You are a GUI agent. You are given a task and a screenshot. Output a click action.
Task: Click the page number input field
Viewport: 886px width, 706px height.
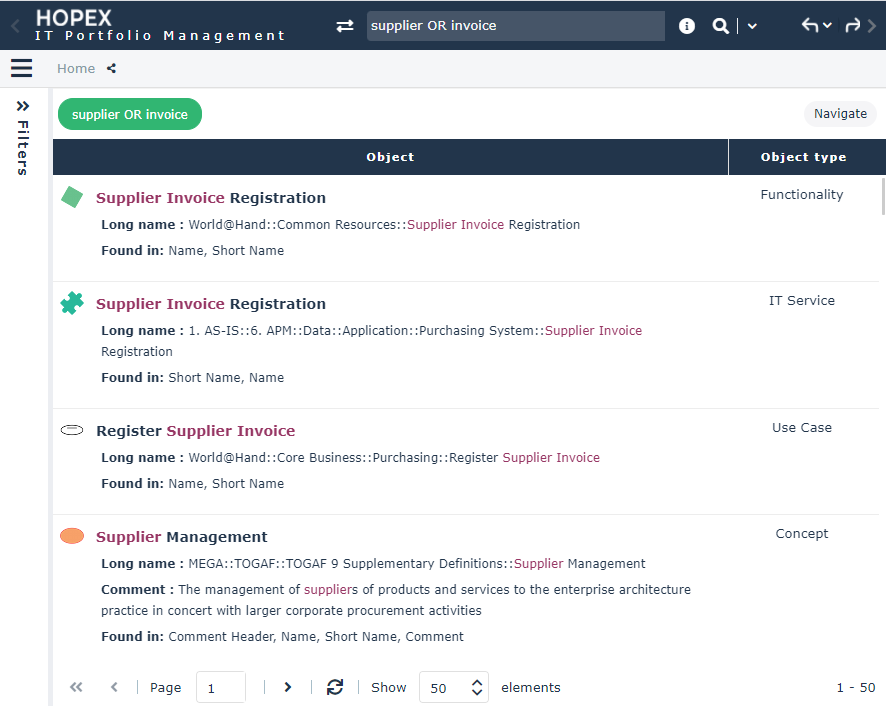click(x=221, y=687)
